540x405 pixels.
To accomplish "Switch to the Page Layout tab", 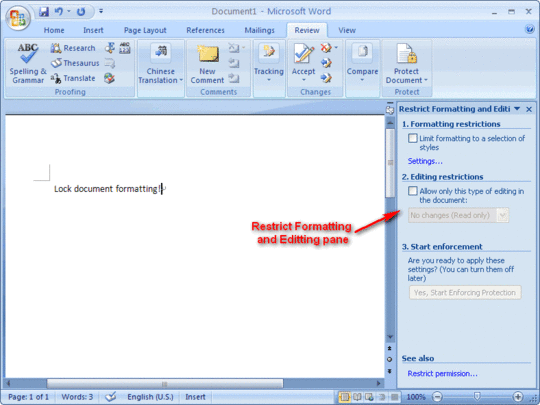I will [145, 30].
